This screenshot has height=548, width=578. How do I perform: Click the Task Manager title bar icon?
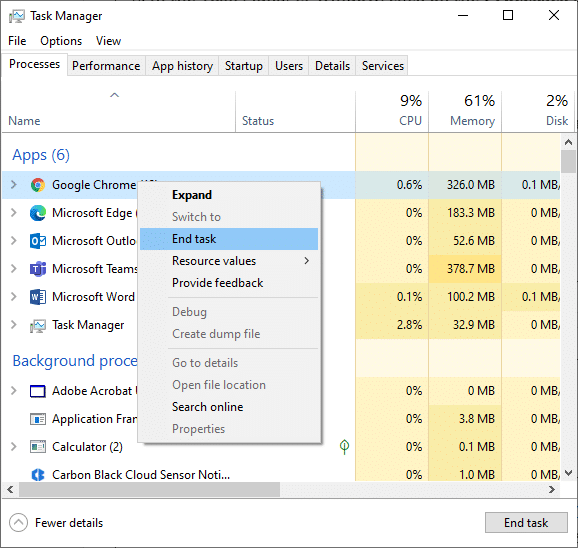point(17,16)
